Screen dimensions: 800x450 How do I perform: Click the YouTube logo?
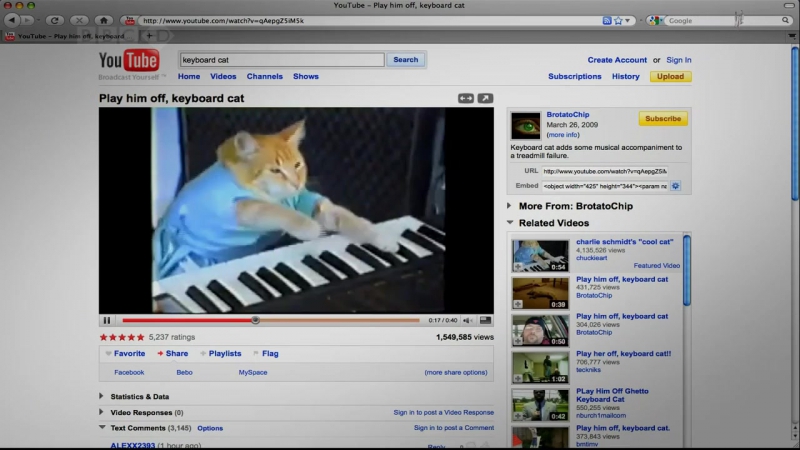[x=131, y=61]
